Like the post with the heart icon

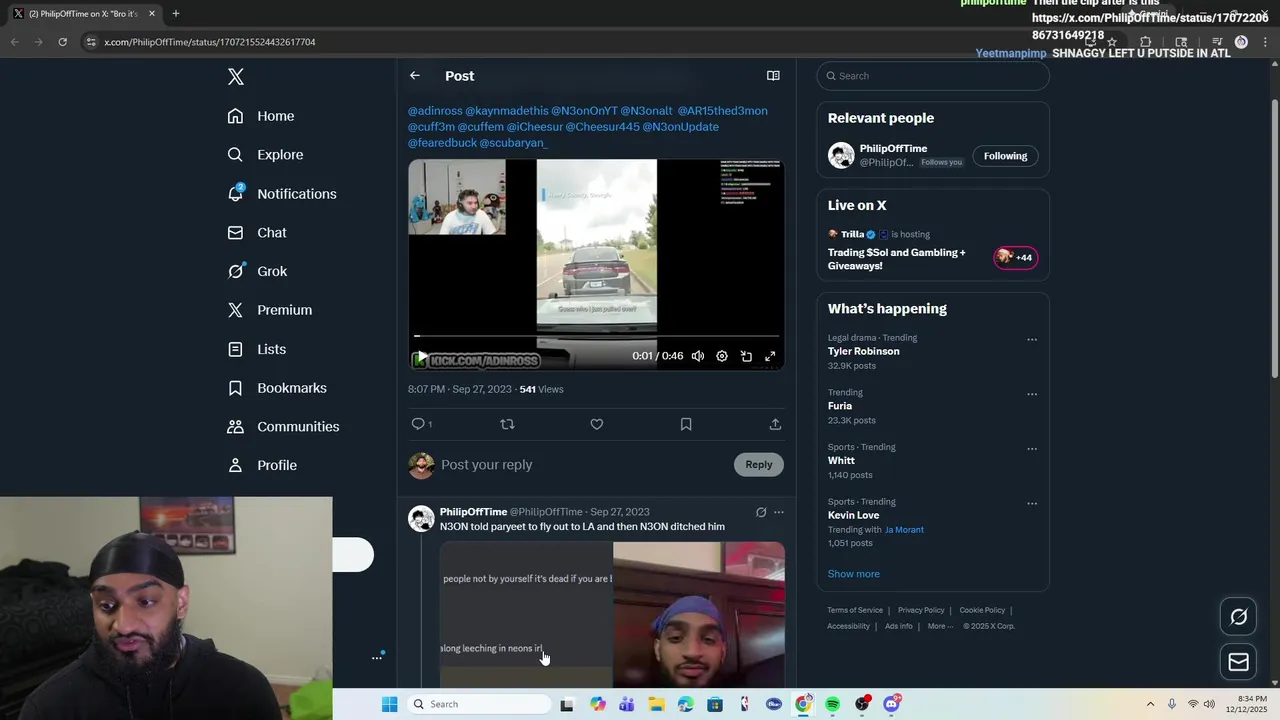597,424
